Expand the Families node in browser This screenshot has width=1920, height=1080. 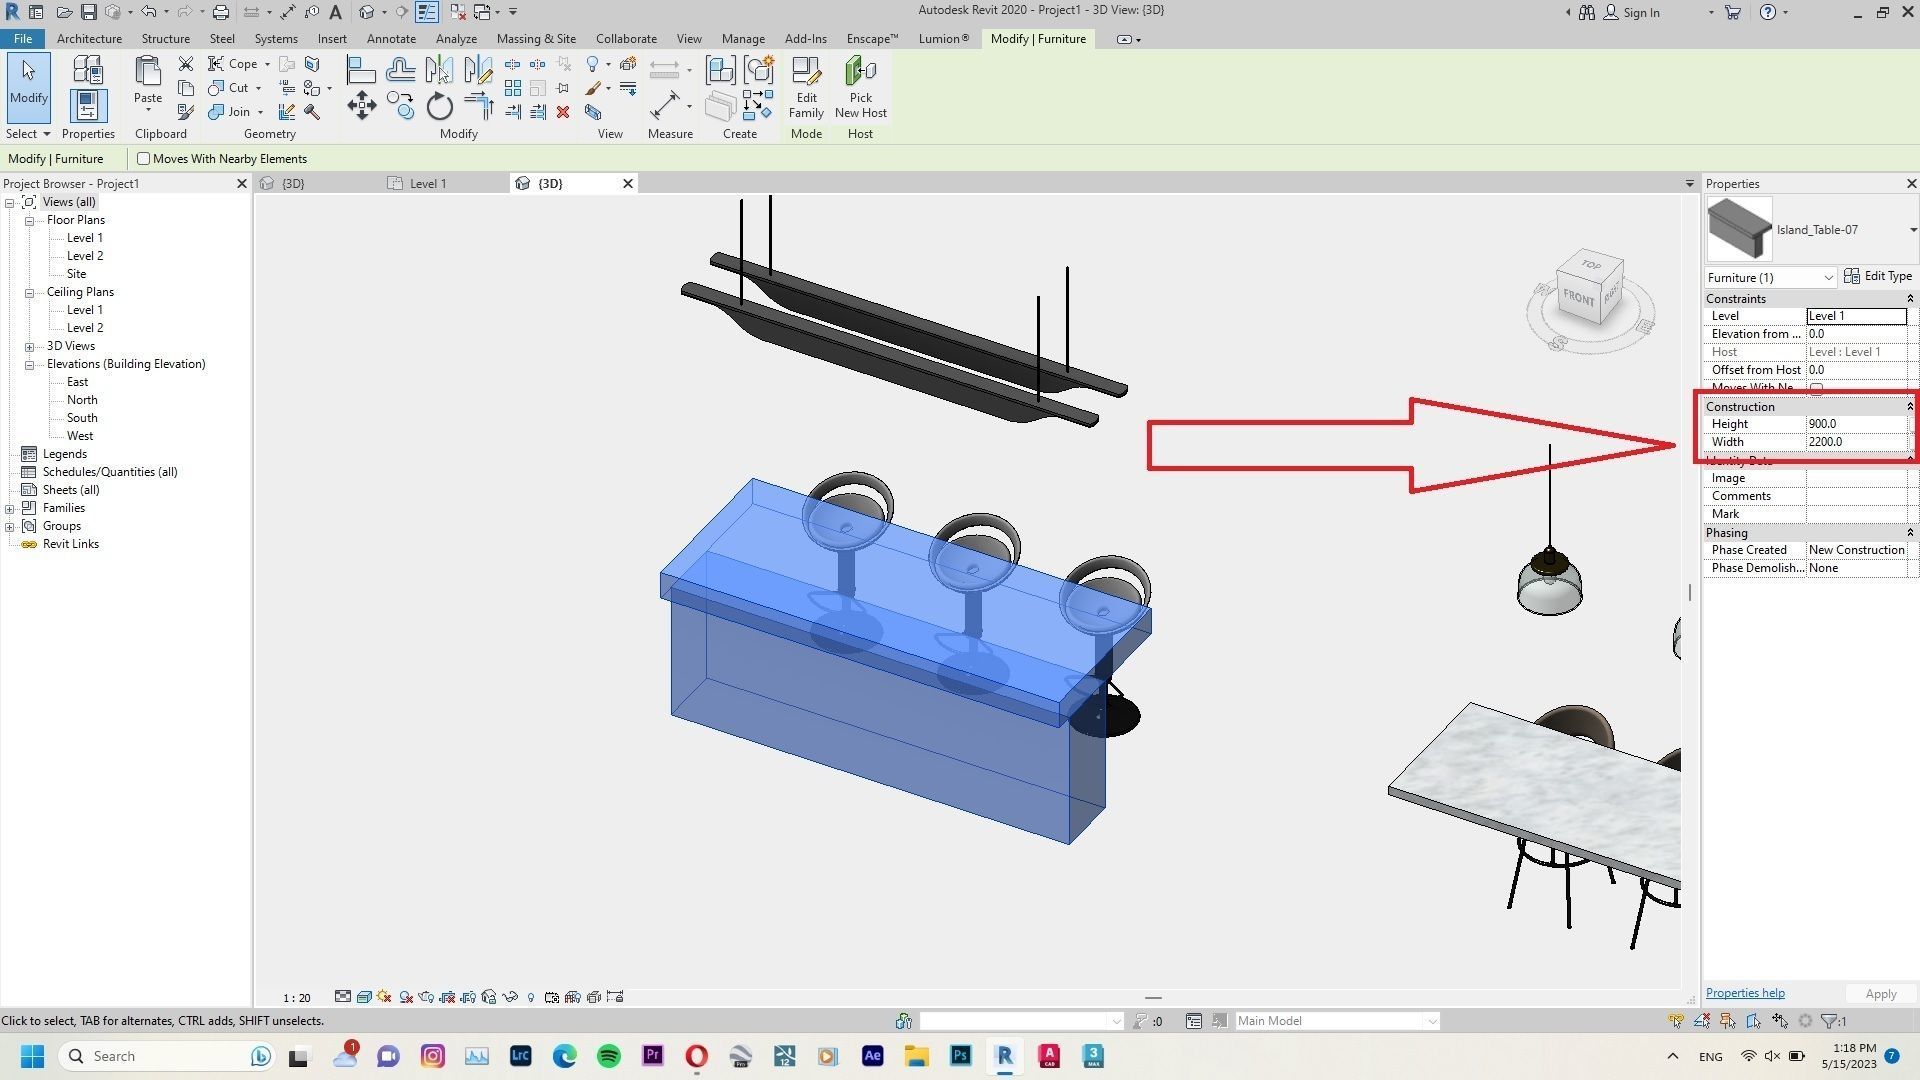(x=10, y=508)
